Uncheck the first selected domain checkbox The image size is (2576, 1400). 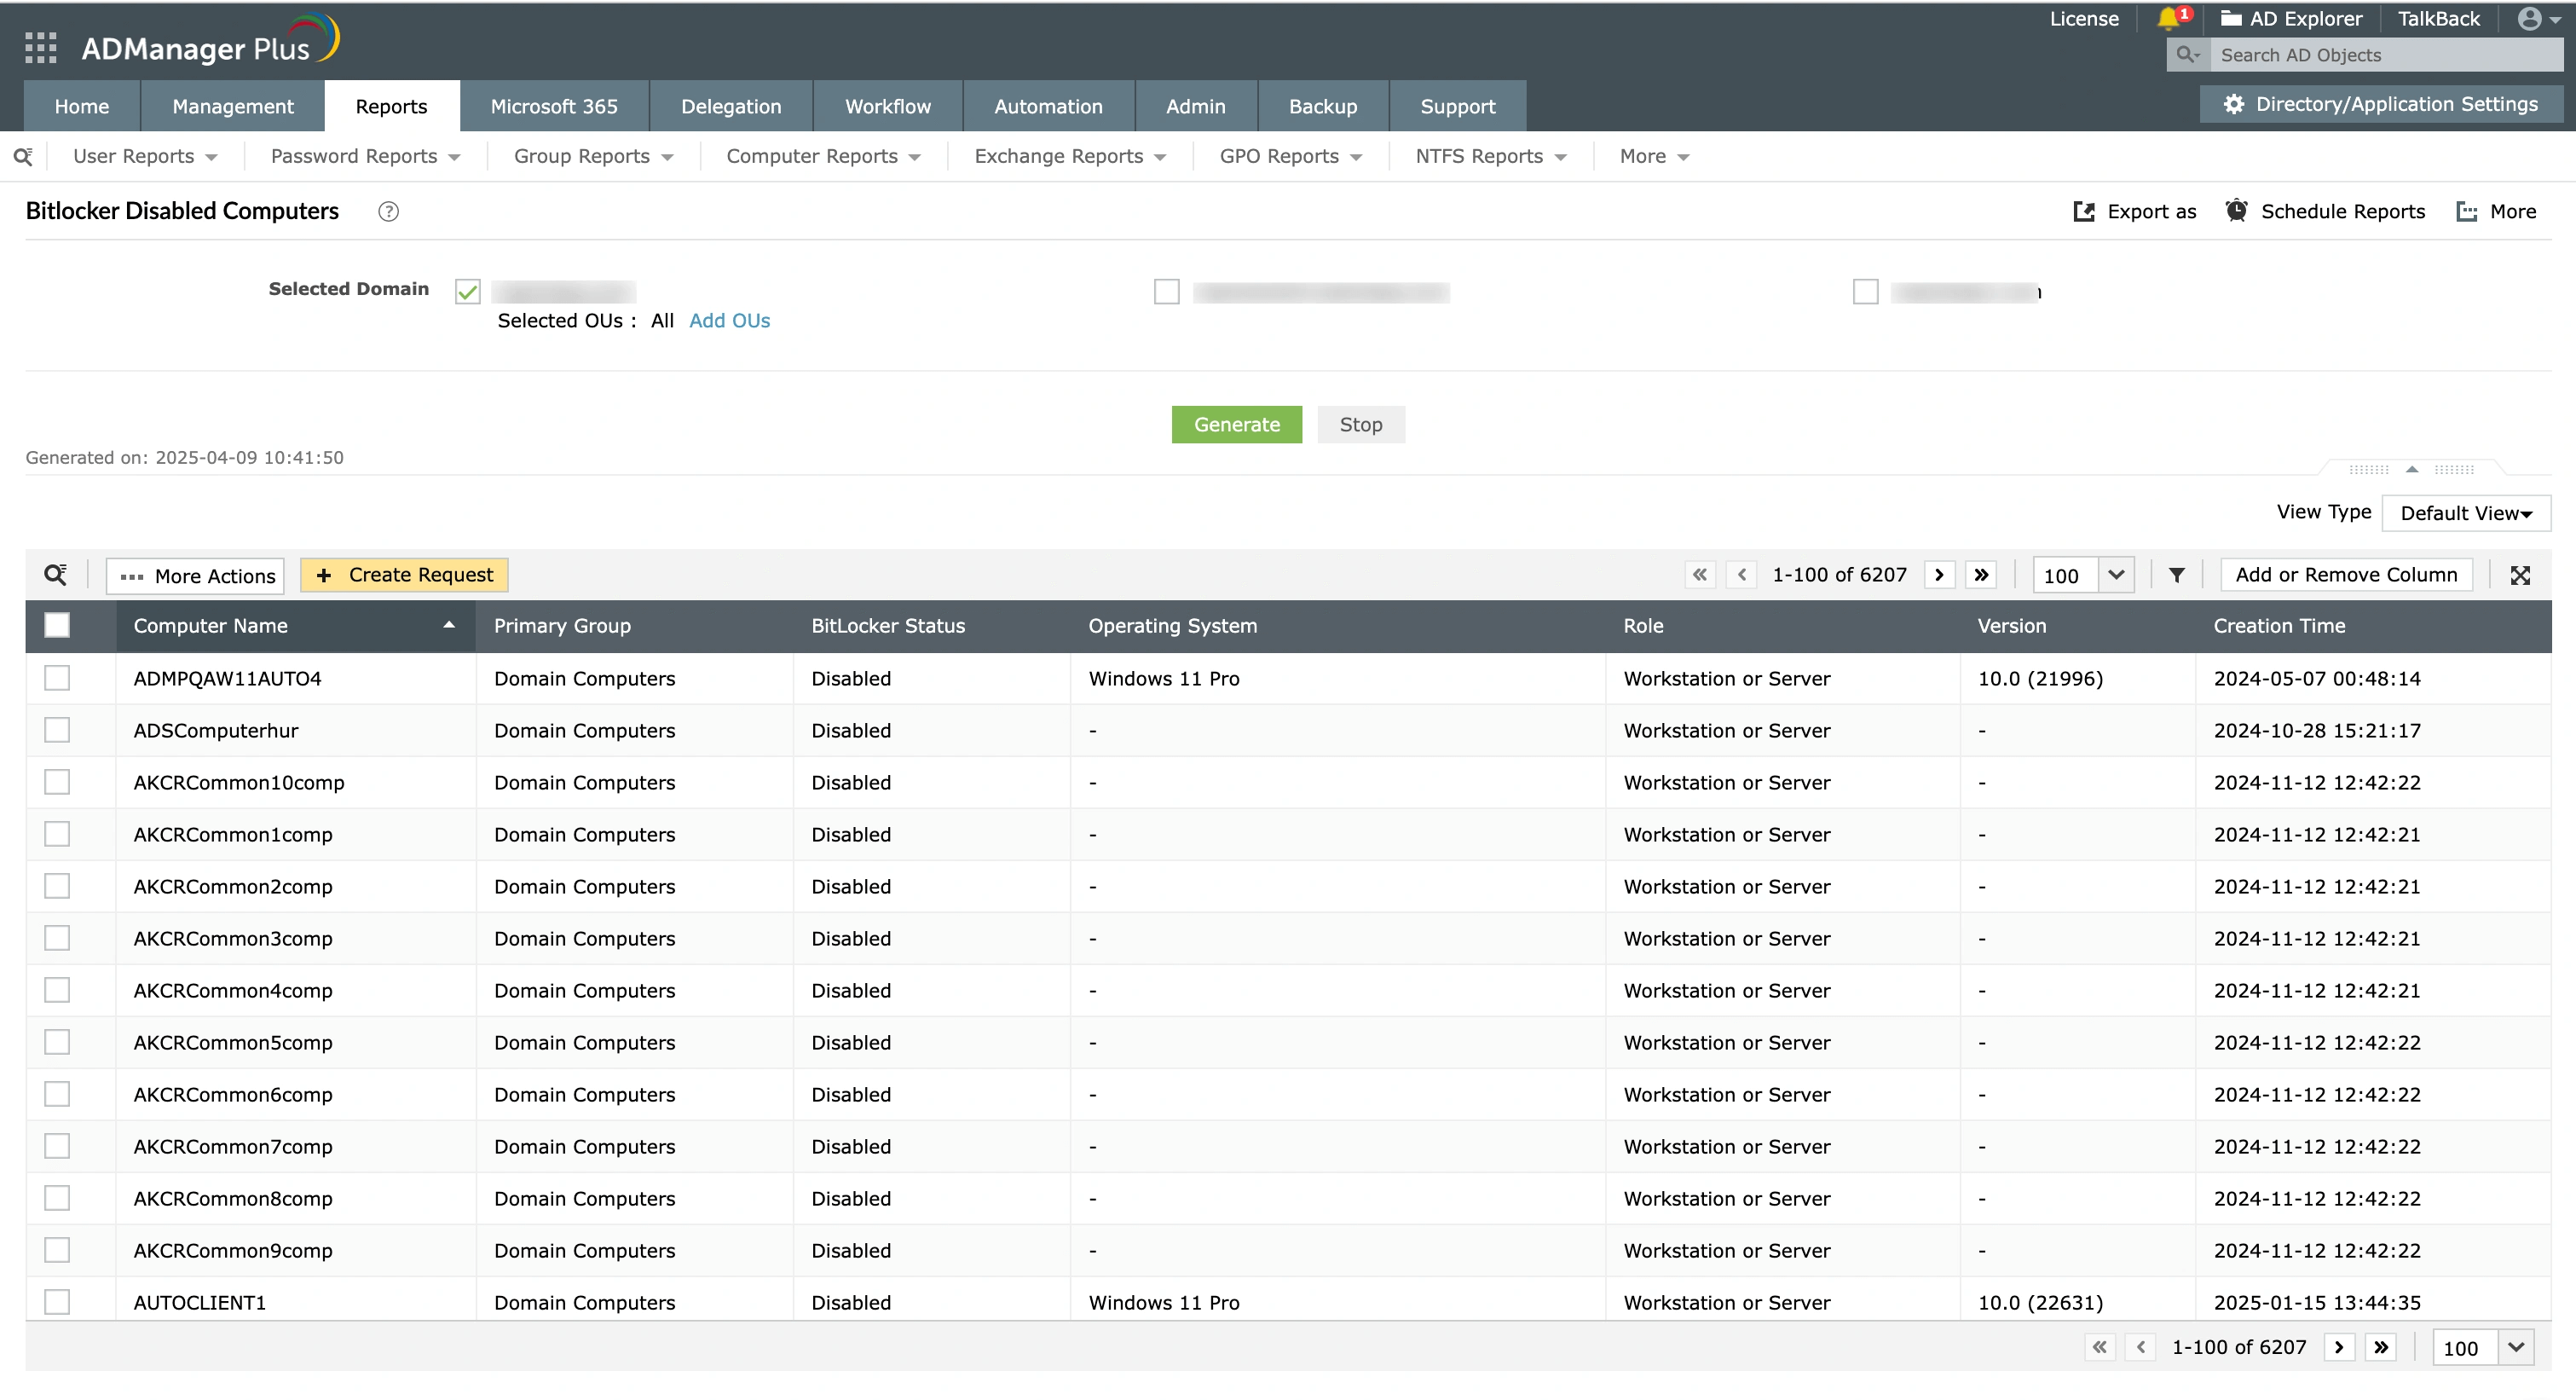467,291
